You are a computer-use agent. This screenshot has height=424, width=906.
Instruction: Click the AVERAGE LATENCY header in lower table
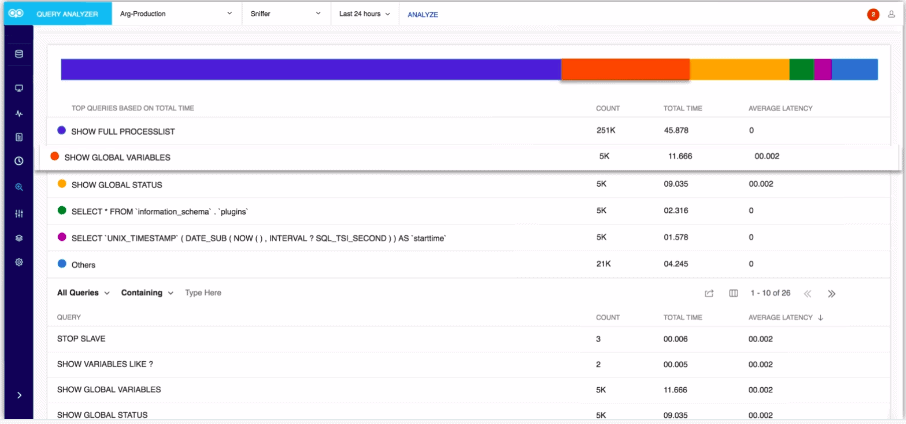point(781,317)
